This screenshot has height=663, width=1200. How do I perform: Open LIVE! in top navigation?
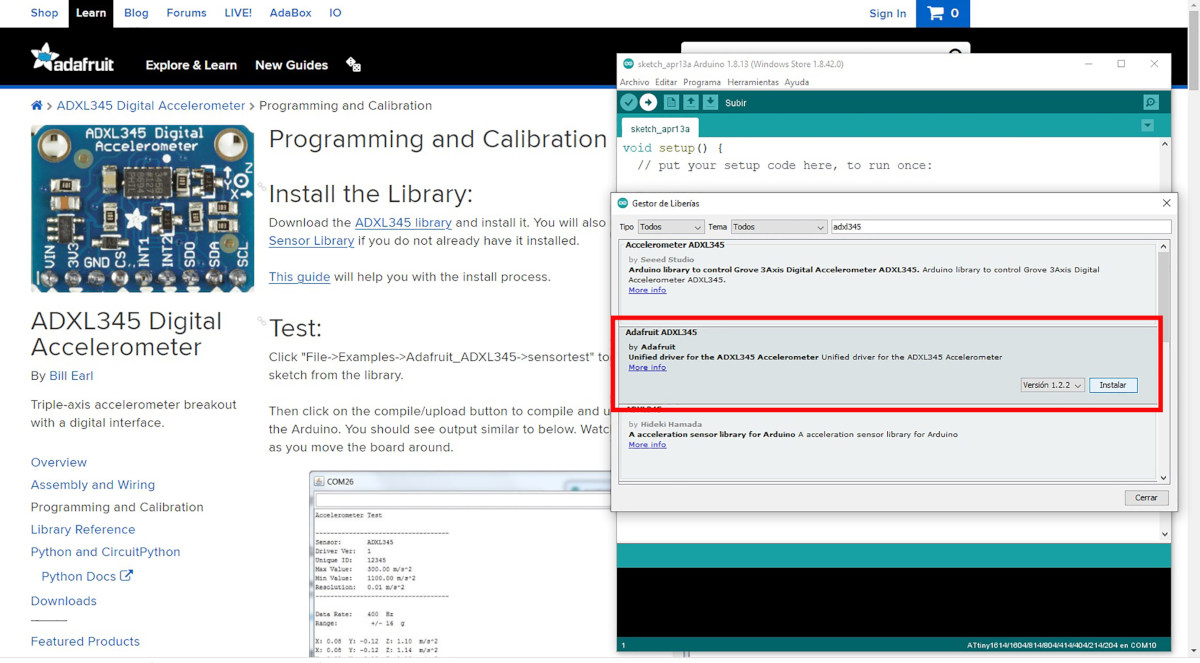tap(238, 13)
